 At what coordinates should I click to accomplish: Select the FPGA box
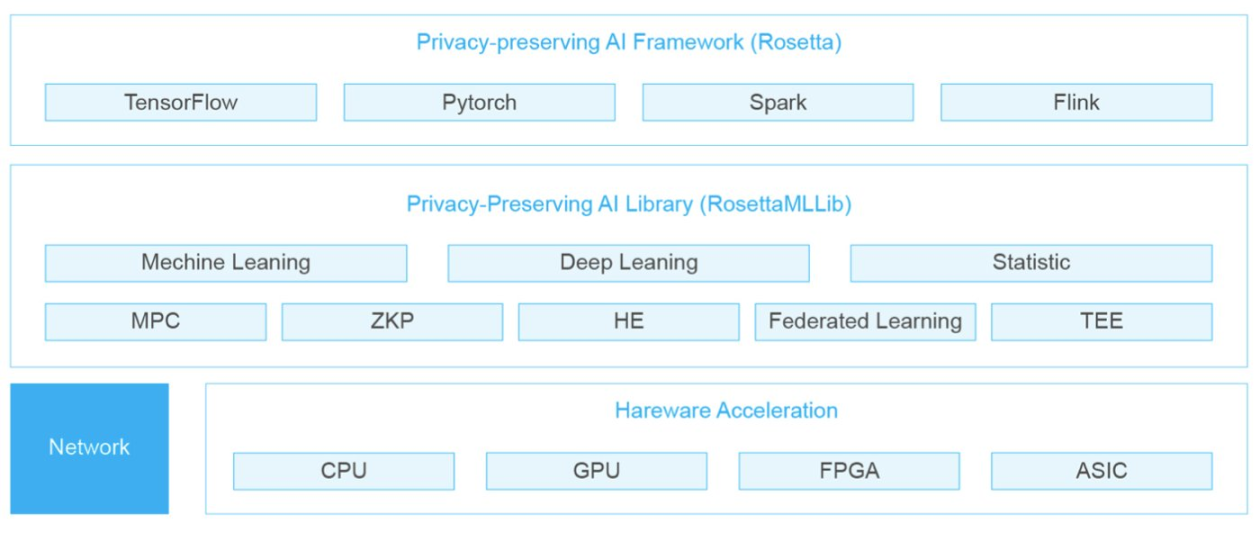(849, 471)
